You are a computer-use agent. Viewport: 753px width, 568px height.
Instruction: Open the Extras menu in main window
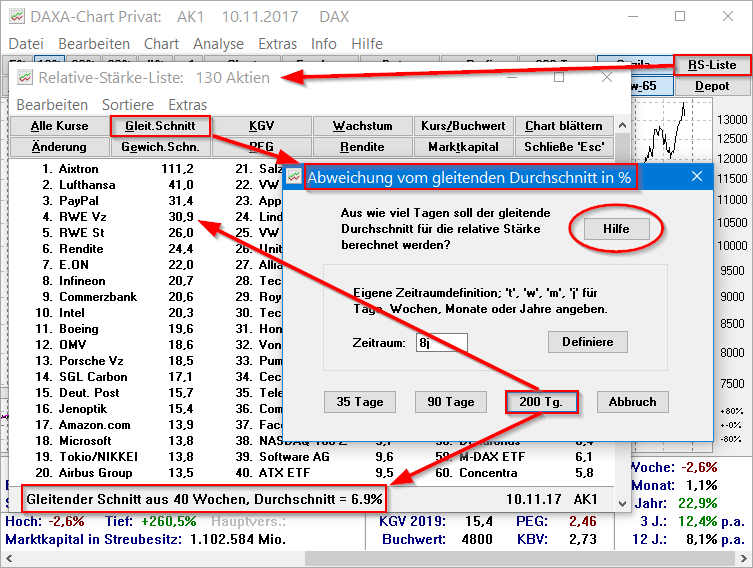pyautogui.click(x=277, y=44)
